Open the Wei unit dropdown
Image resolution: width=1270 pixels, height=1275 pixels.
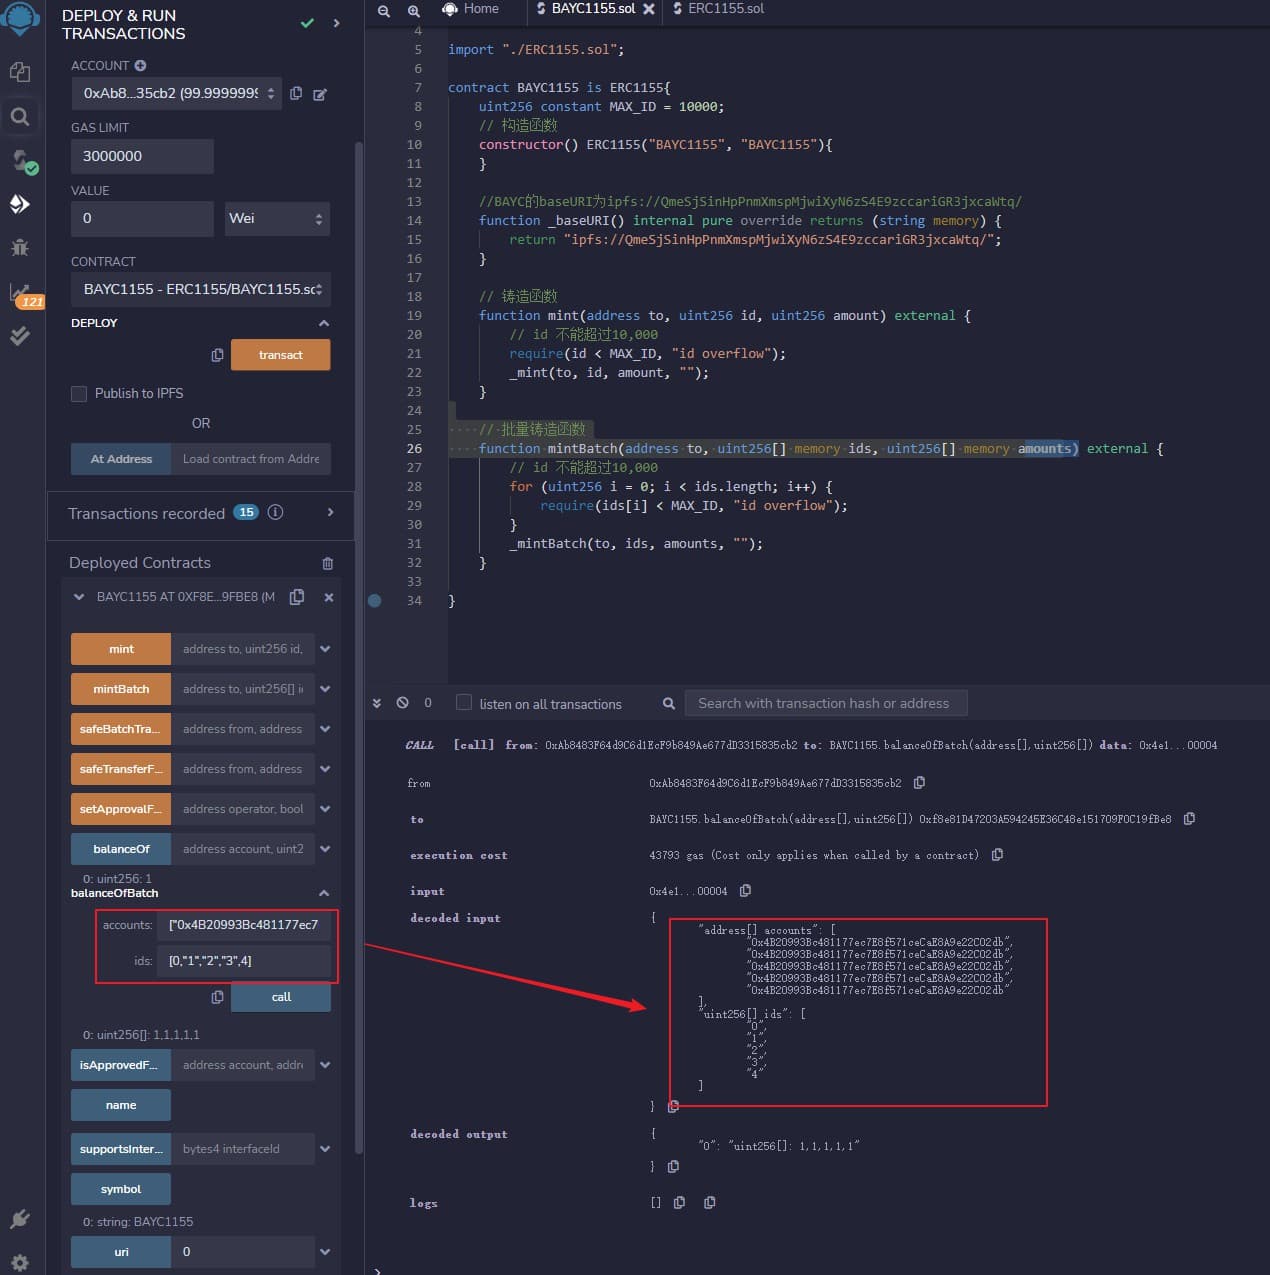point(277,219)
